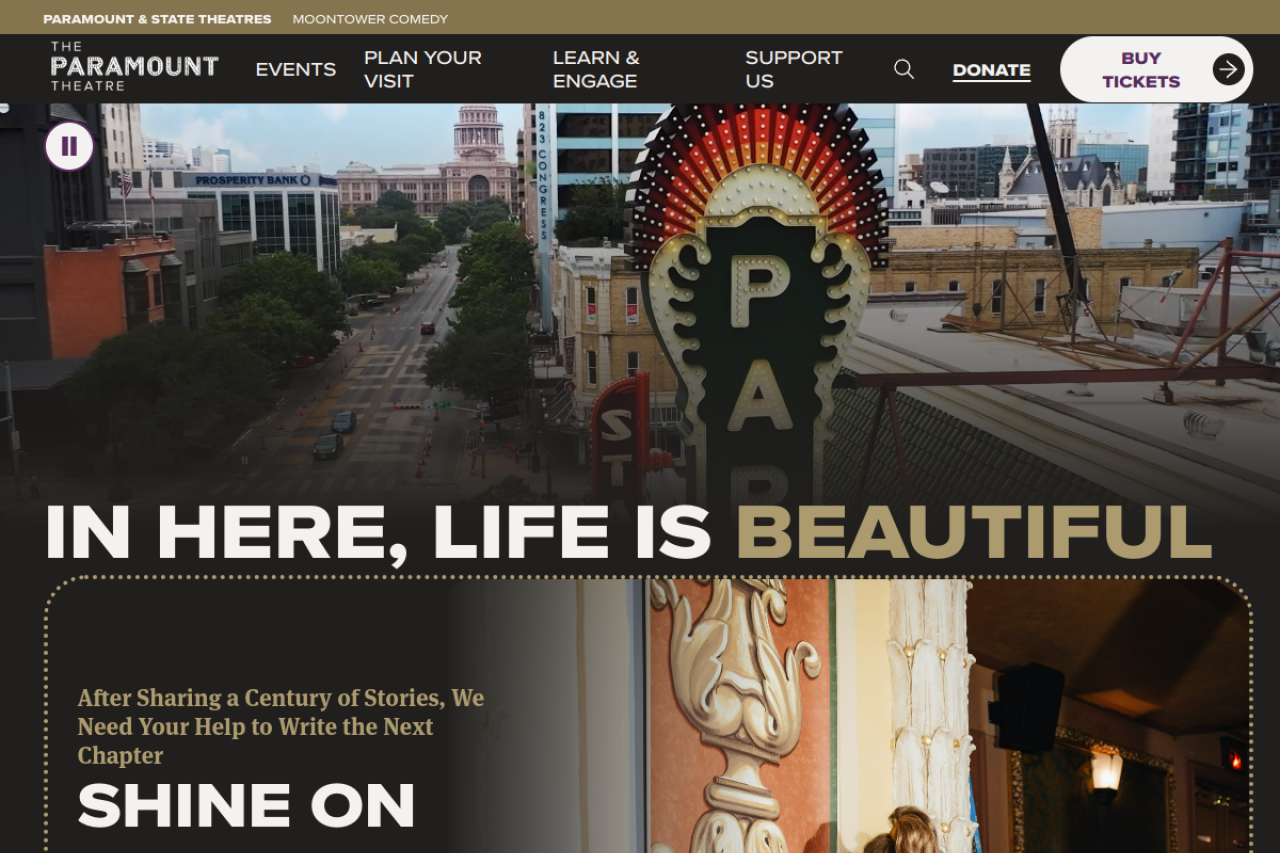Follow the Donate link
The width and height of the screenshot is (1280, 853).
pos(992,70)
